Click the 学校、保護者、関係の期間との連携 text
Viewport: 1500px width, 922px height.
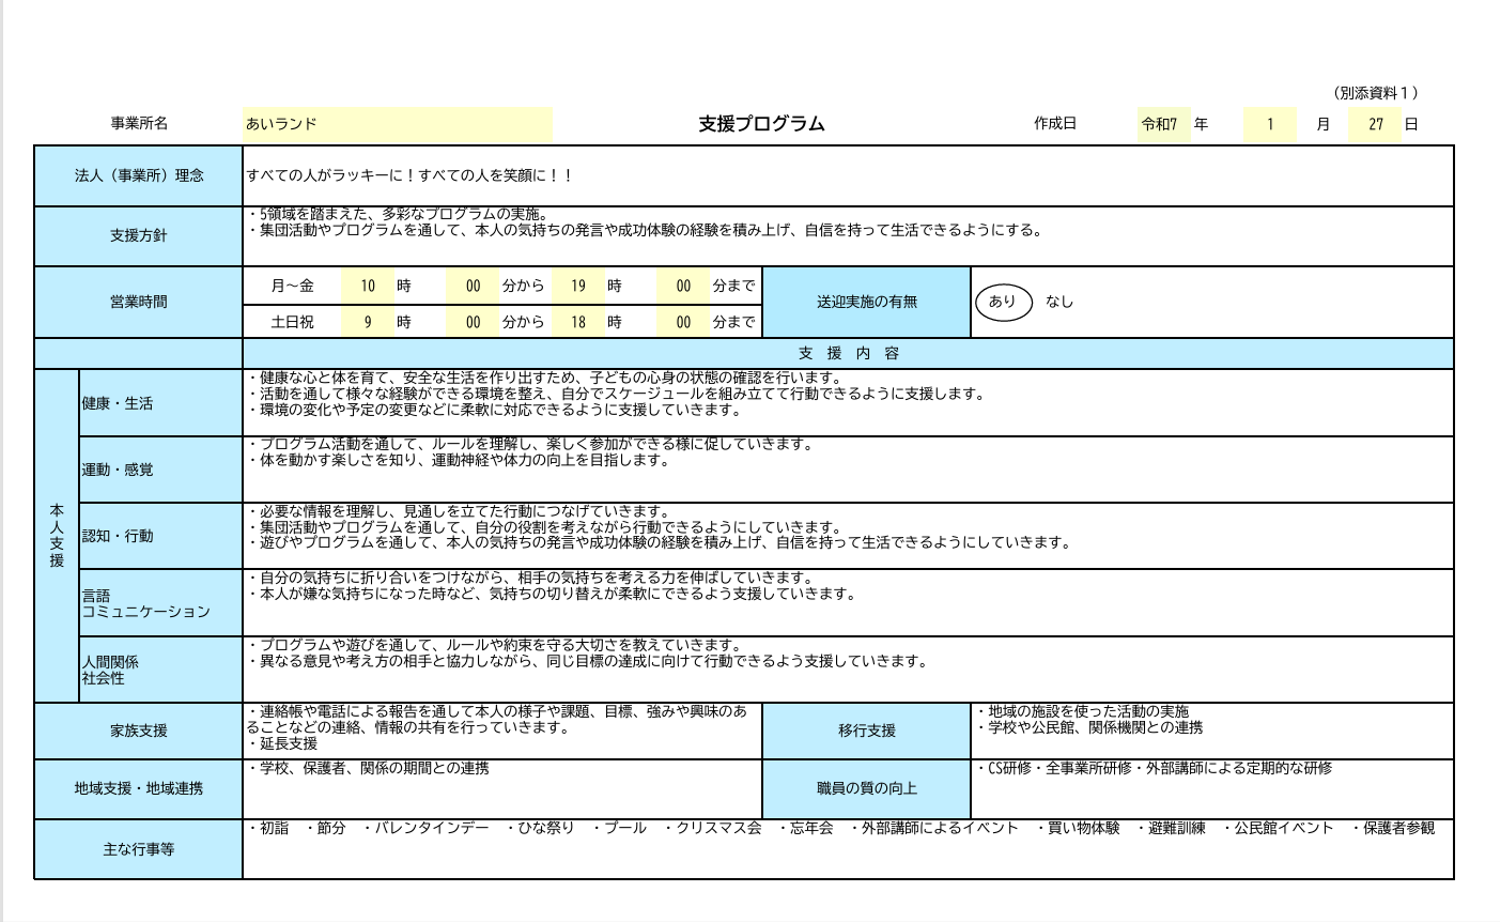click(368, 768)
